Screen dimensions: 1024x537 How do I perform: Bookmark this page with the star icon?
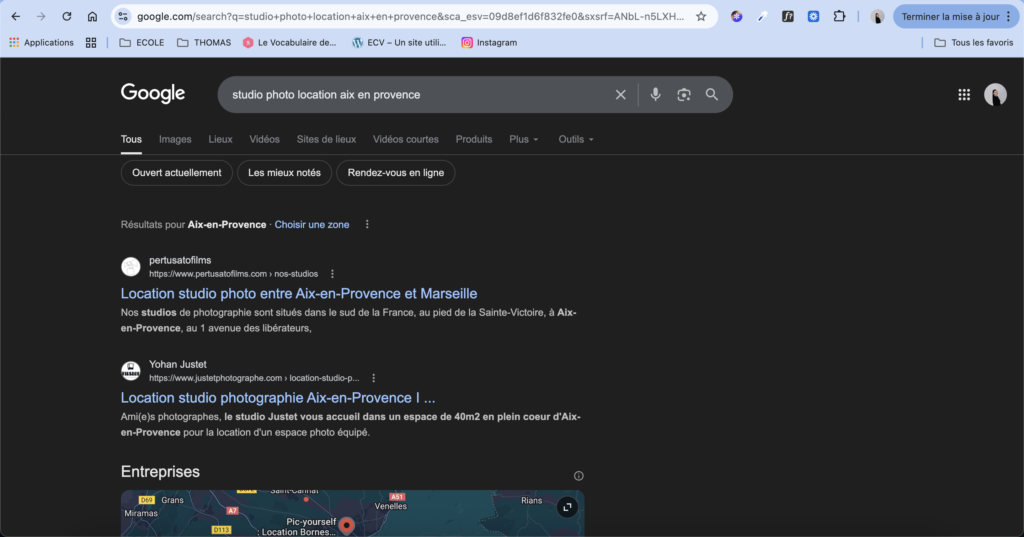tap(701, 16)
